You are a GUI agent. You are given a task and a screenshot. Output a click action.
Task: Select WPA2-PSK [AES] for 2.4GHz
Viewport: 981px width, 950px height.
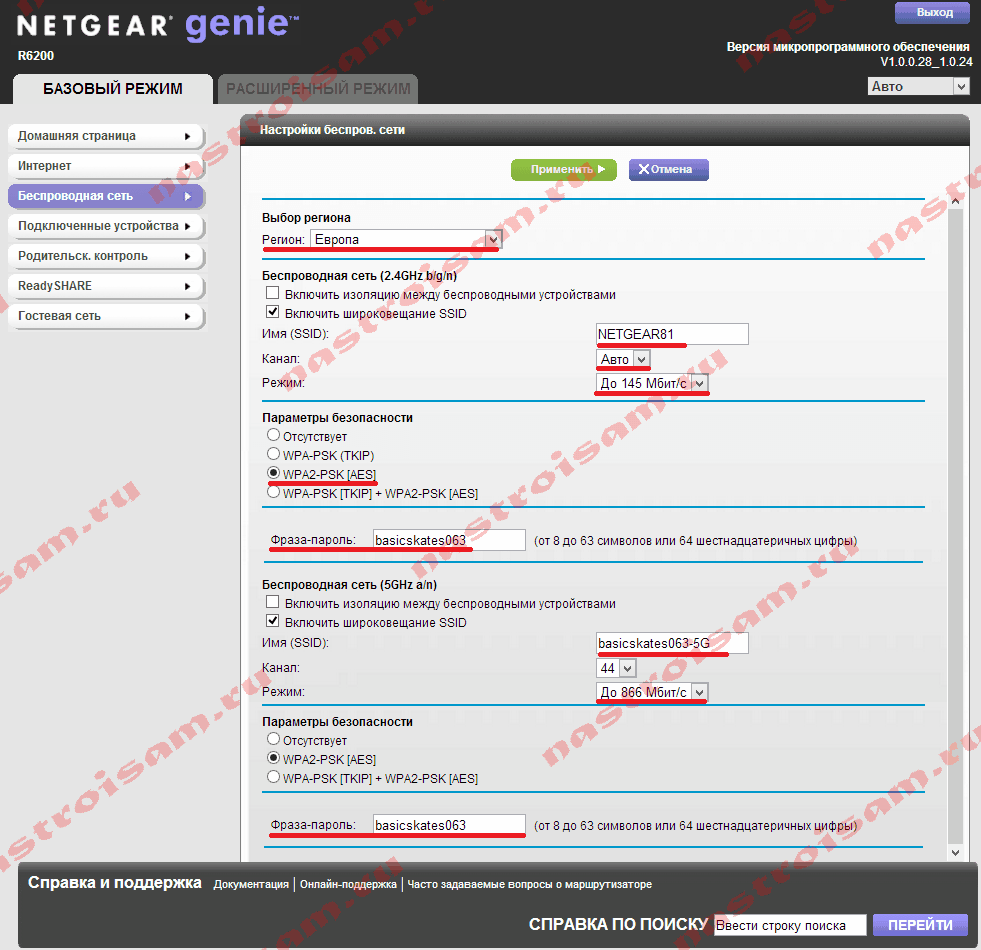click(273, 472)
